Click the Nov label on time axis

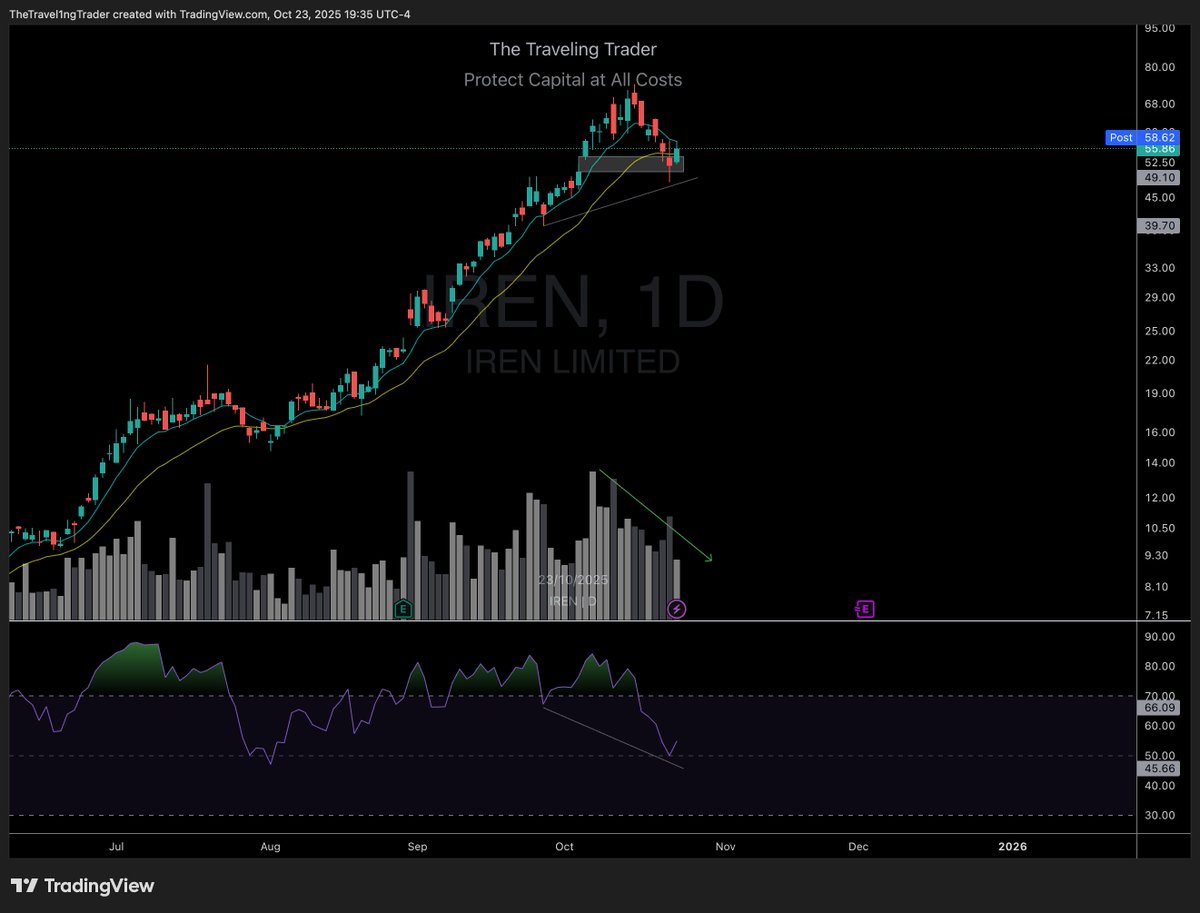coord(725,846)
